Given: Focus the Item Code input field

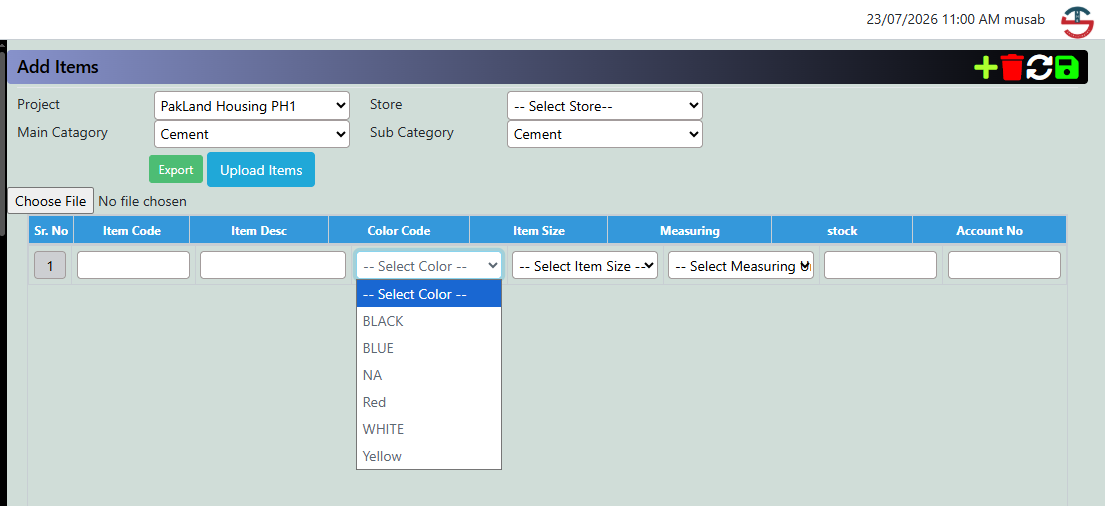Looking at the screenshot, I should [133, 265].
